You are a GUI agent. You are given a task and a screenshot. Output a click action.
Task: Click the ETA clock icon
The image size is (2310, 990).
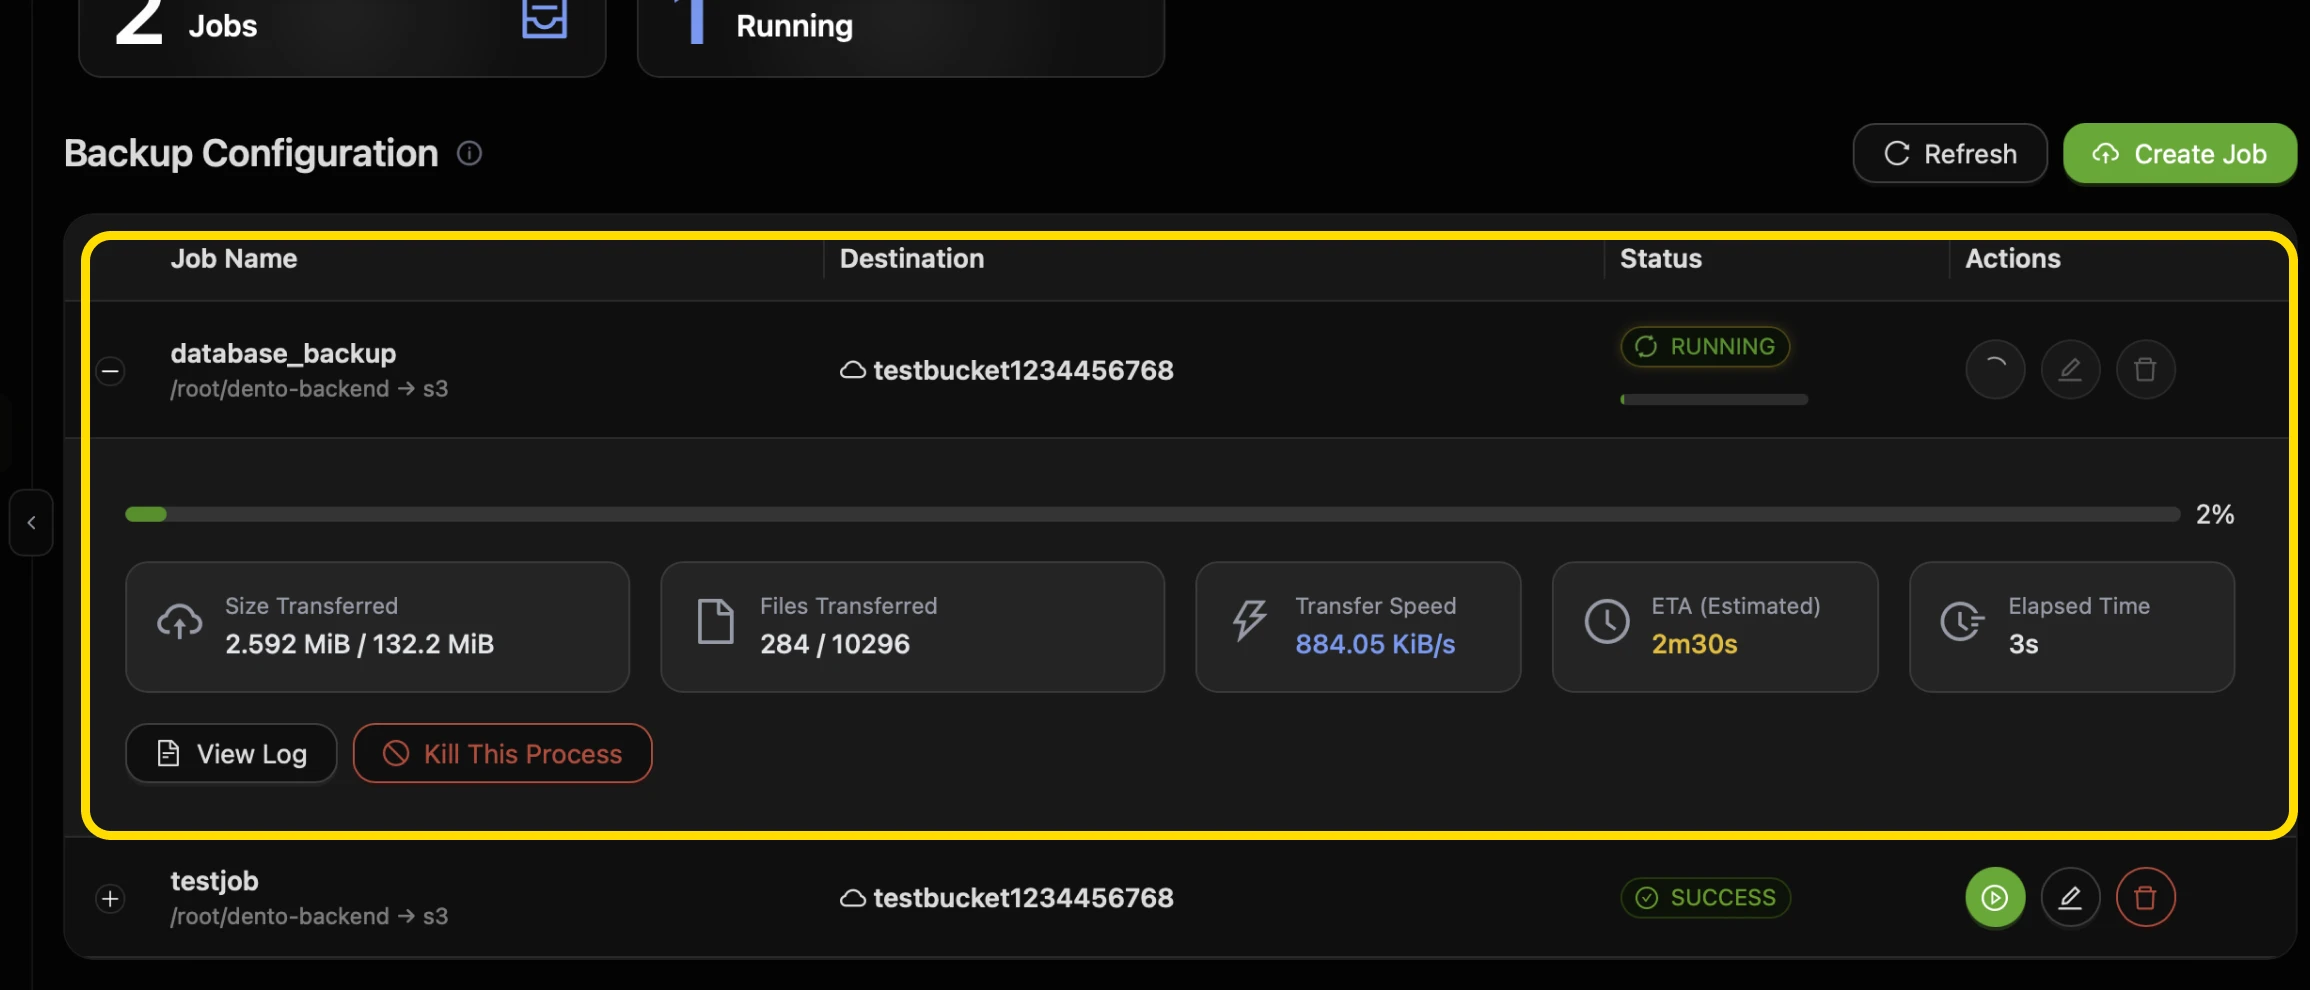coord(1607,622)
